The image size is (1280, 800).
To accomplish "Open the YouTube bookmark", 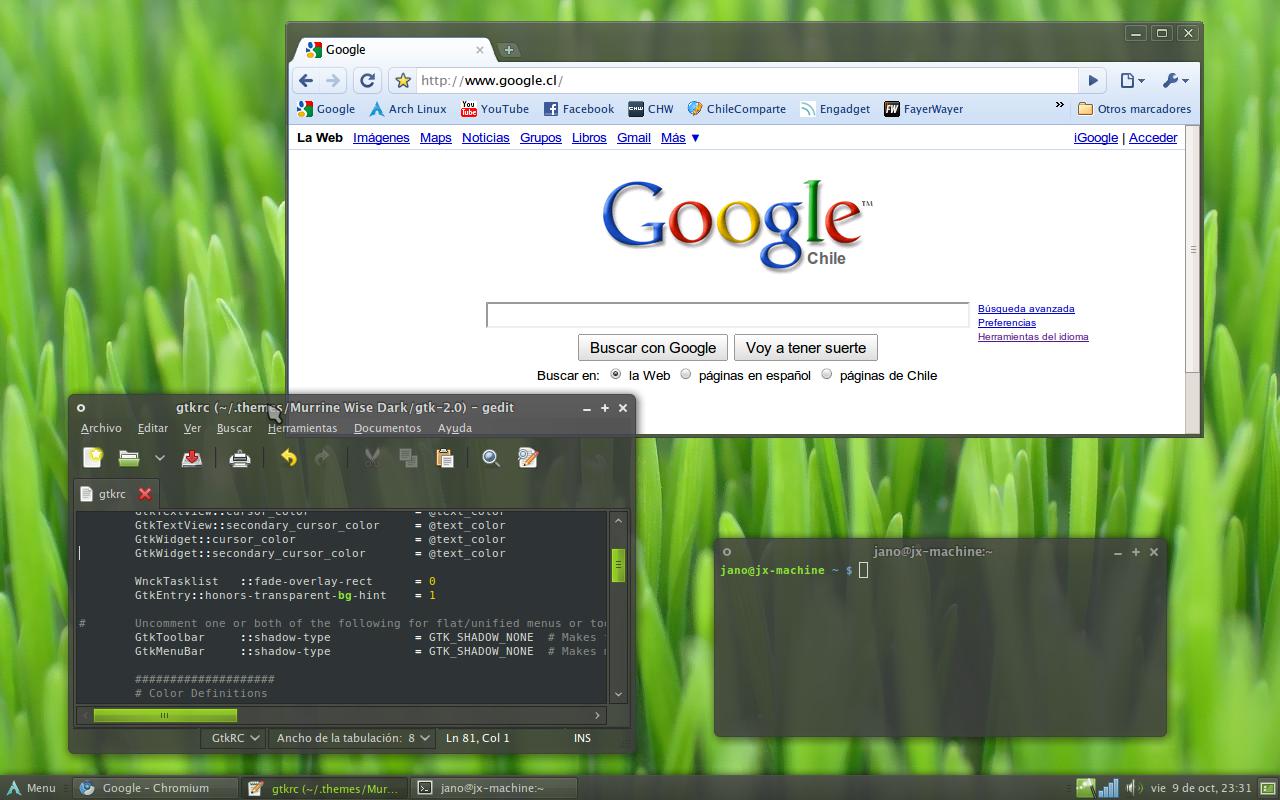I will pyautogui.click(x=494, y=109).
